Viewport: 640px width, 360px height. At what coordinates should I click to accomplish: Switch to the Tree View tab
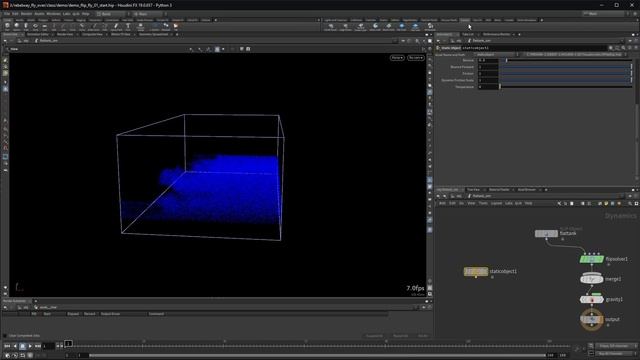click(473, 190)
